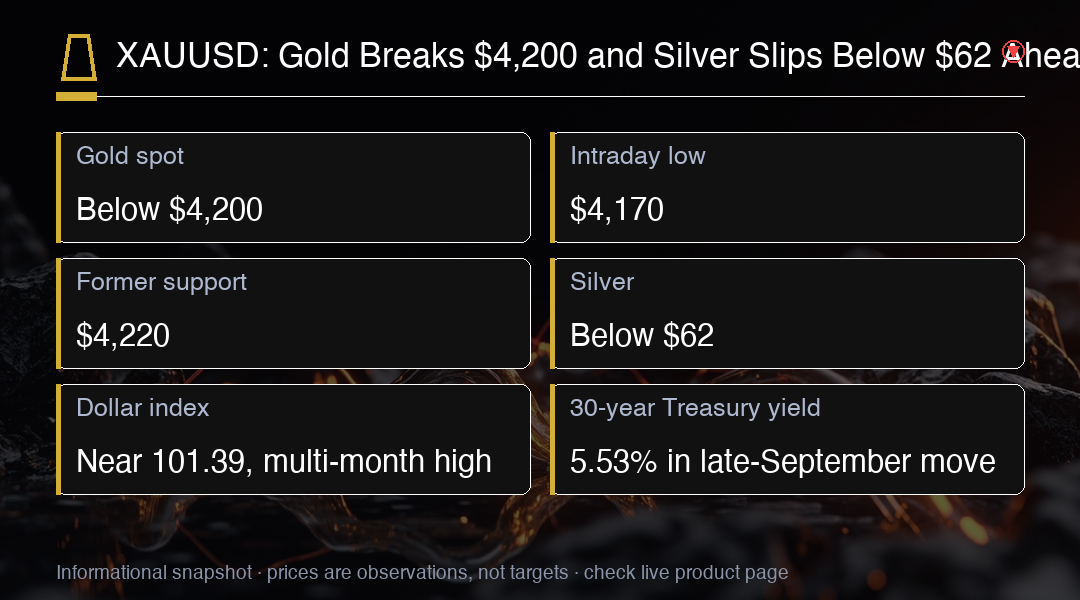Select the Intraday low card
The width and height of the screenshot is (1080, 600).
[787, 187]
